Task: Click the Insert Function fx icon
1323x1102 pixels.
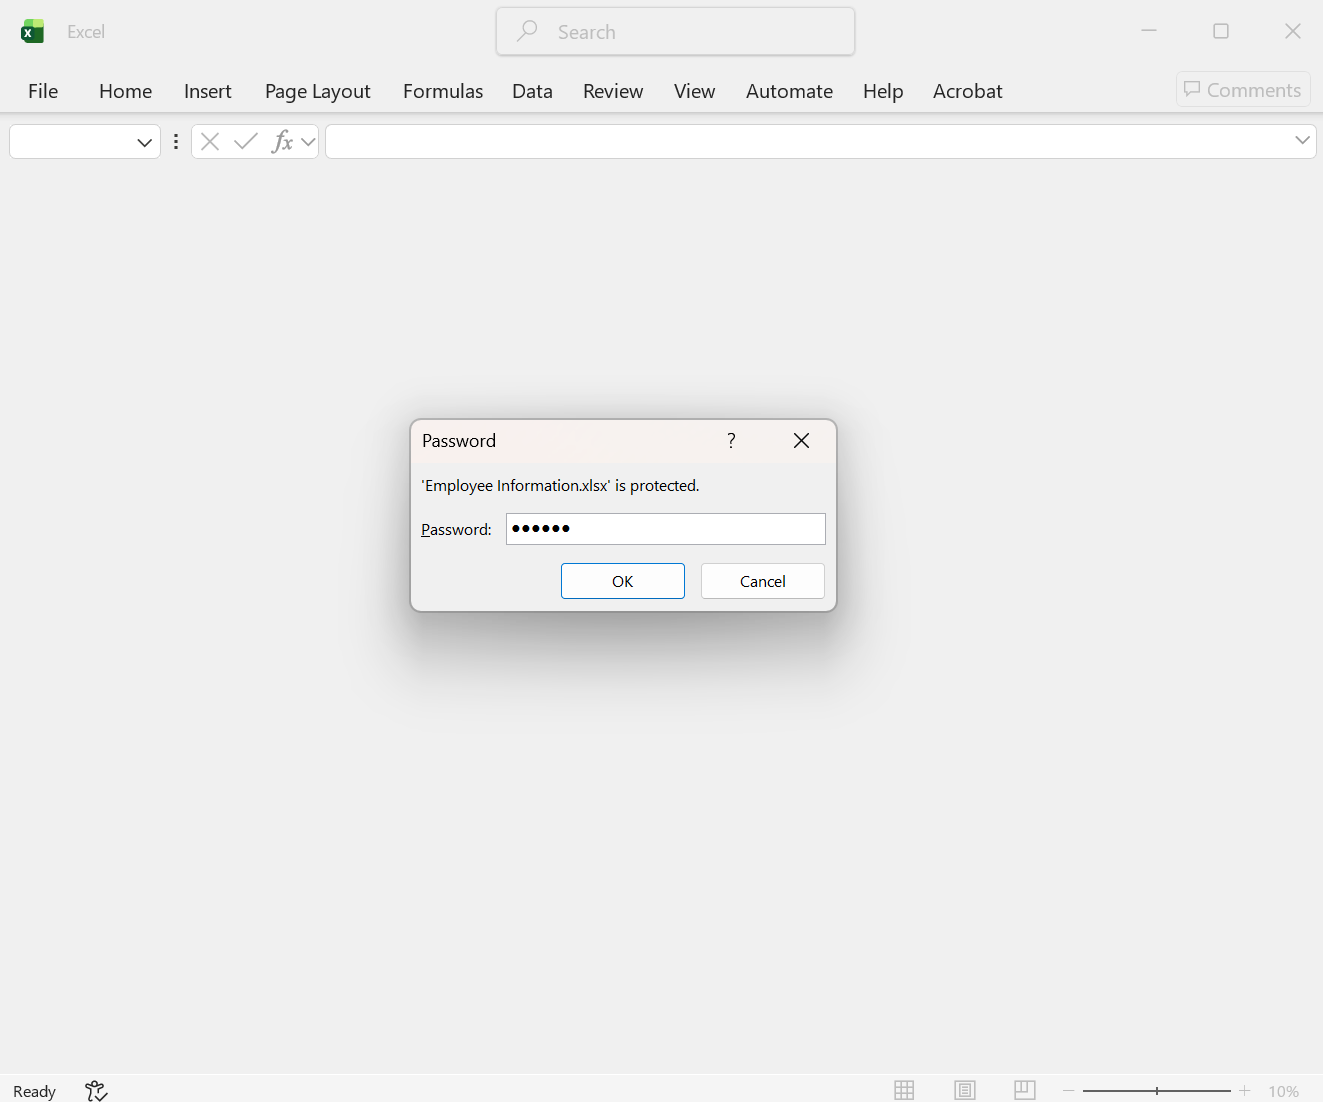Action: [283, 141]
